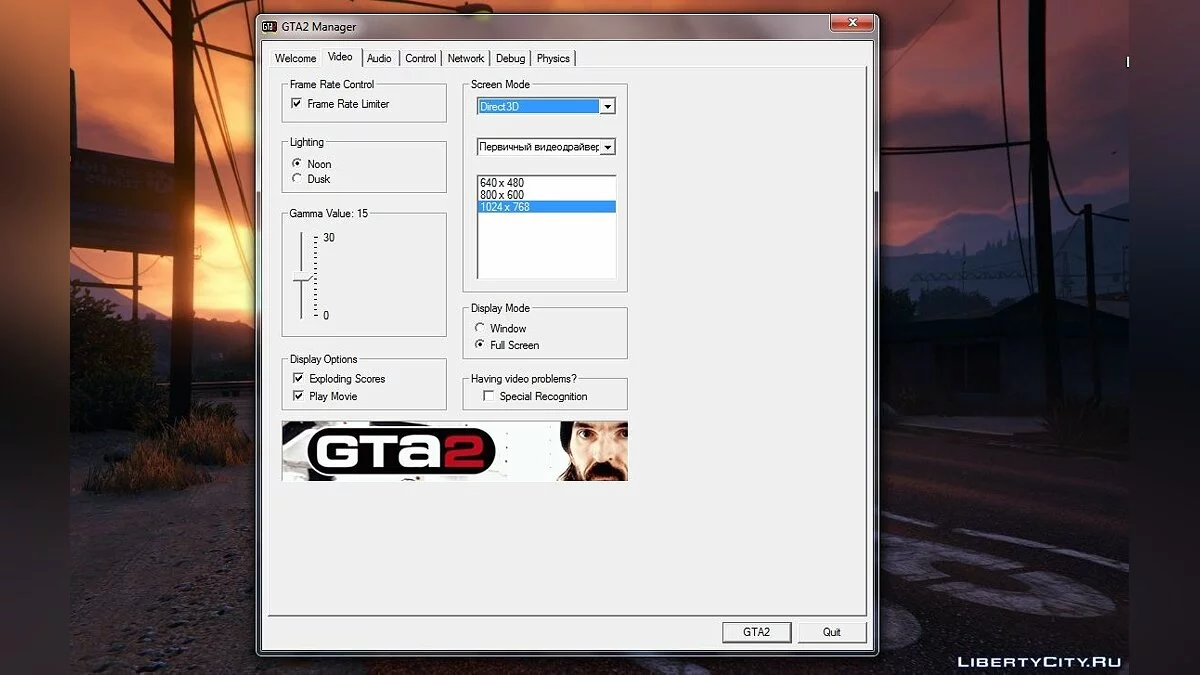Go to the Network tab
The image size is (1200, 675).
point(466,59)
